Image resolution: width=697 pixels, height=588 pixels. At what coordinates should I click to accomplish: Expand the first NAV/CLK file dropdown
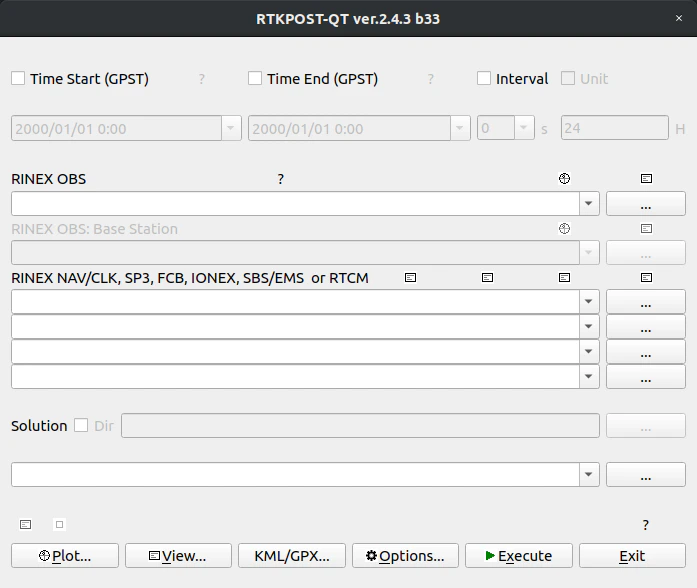click(589, 301)
